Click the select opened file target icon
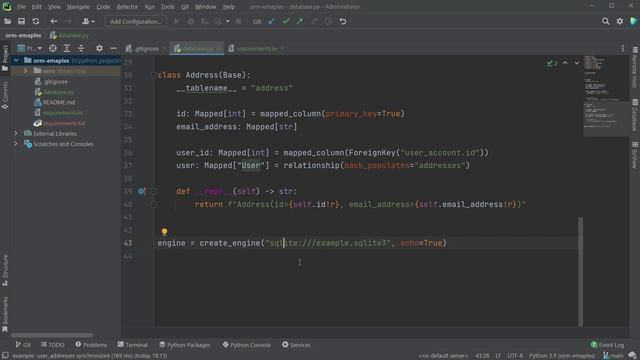The height and width of the screenshot is (360, 640). 53,48
